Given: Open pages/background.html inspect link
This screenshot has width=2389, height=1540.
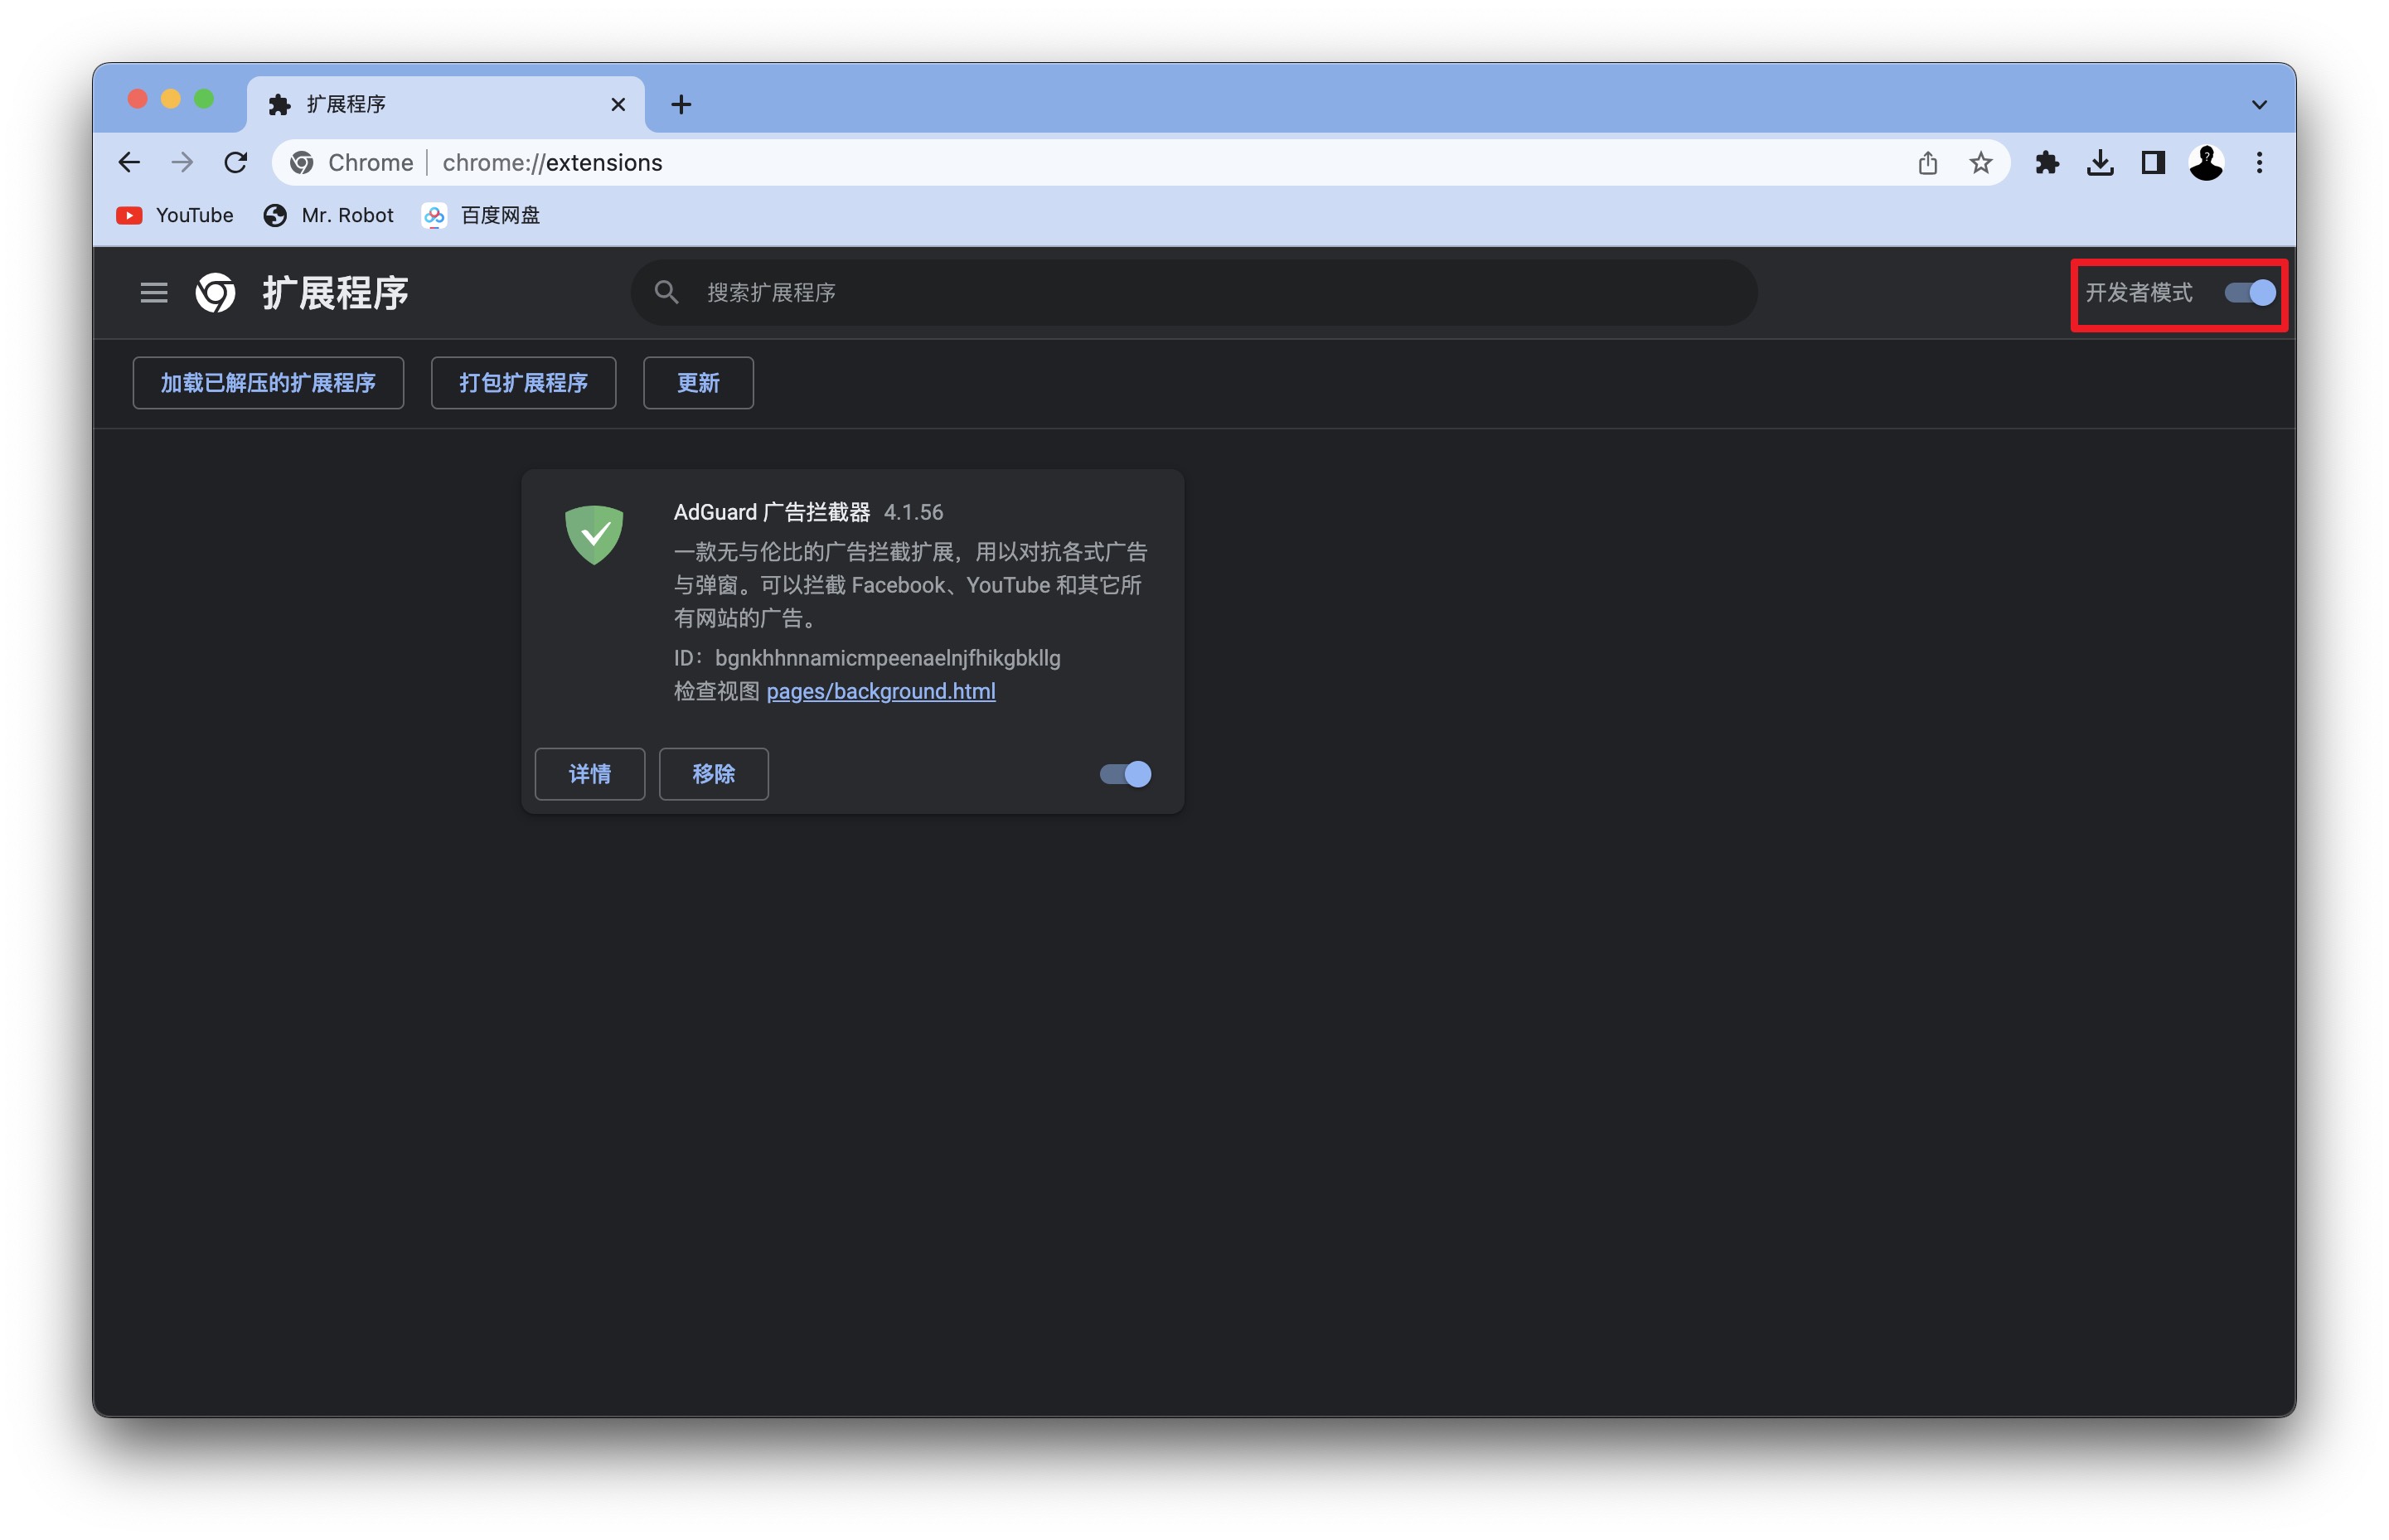Looking at the screenshot, I should tap(880, 691).
